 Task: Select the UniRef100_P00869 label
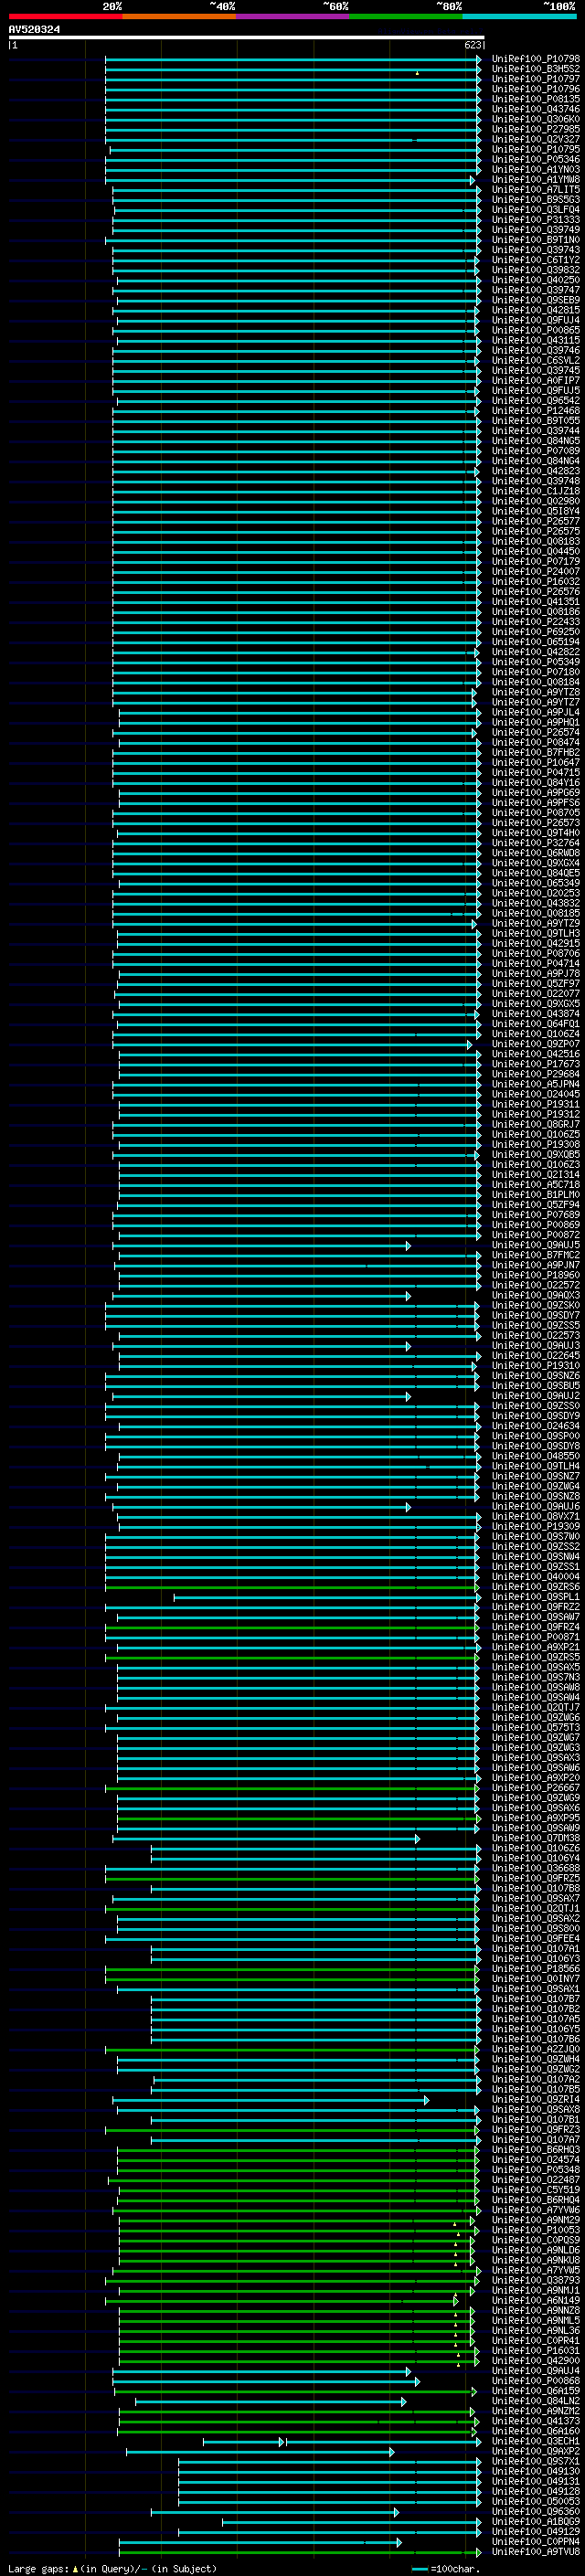(536, 1225)
